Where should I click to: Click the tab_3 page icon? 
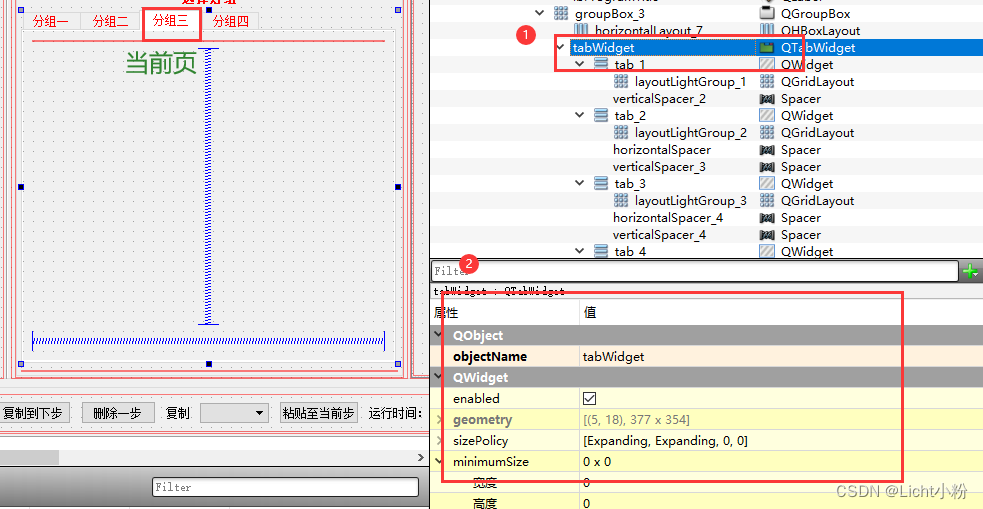click(601, 183)
